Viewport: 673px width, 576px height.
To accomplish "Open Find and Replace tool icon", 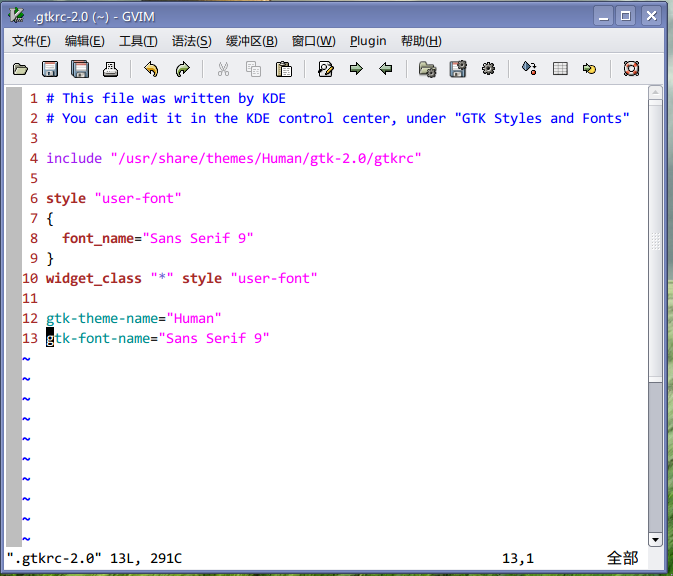I will (326, 69).
